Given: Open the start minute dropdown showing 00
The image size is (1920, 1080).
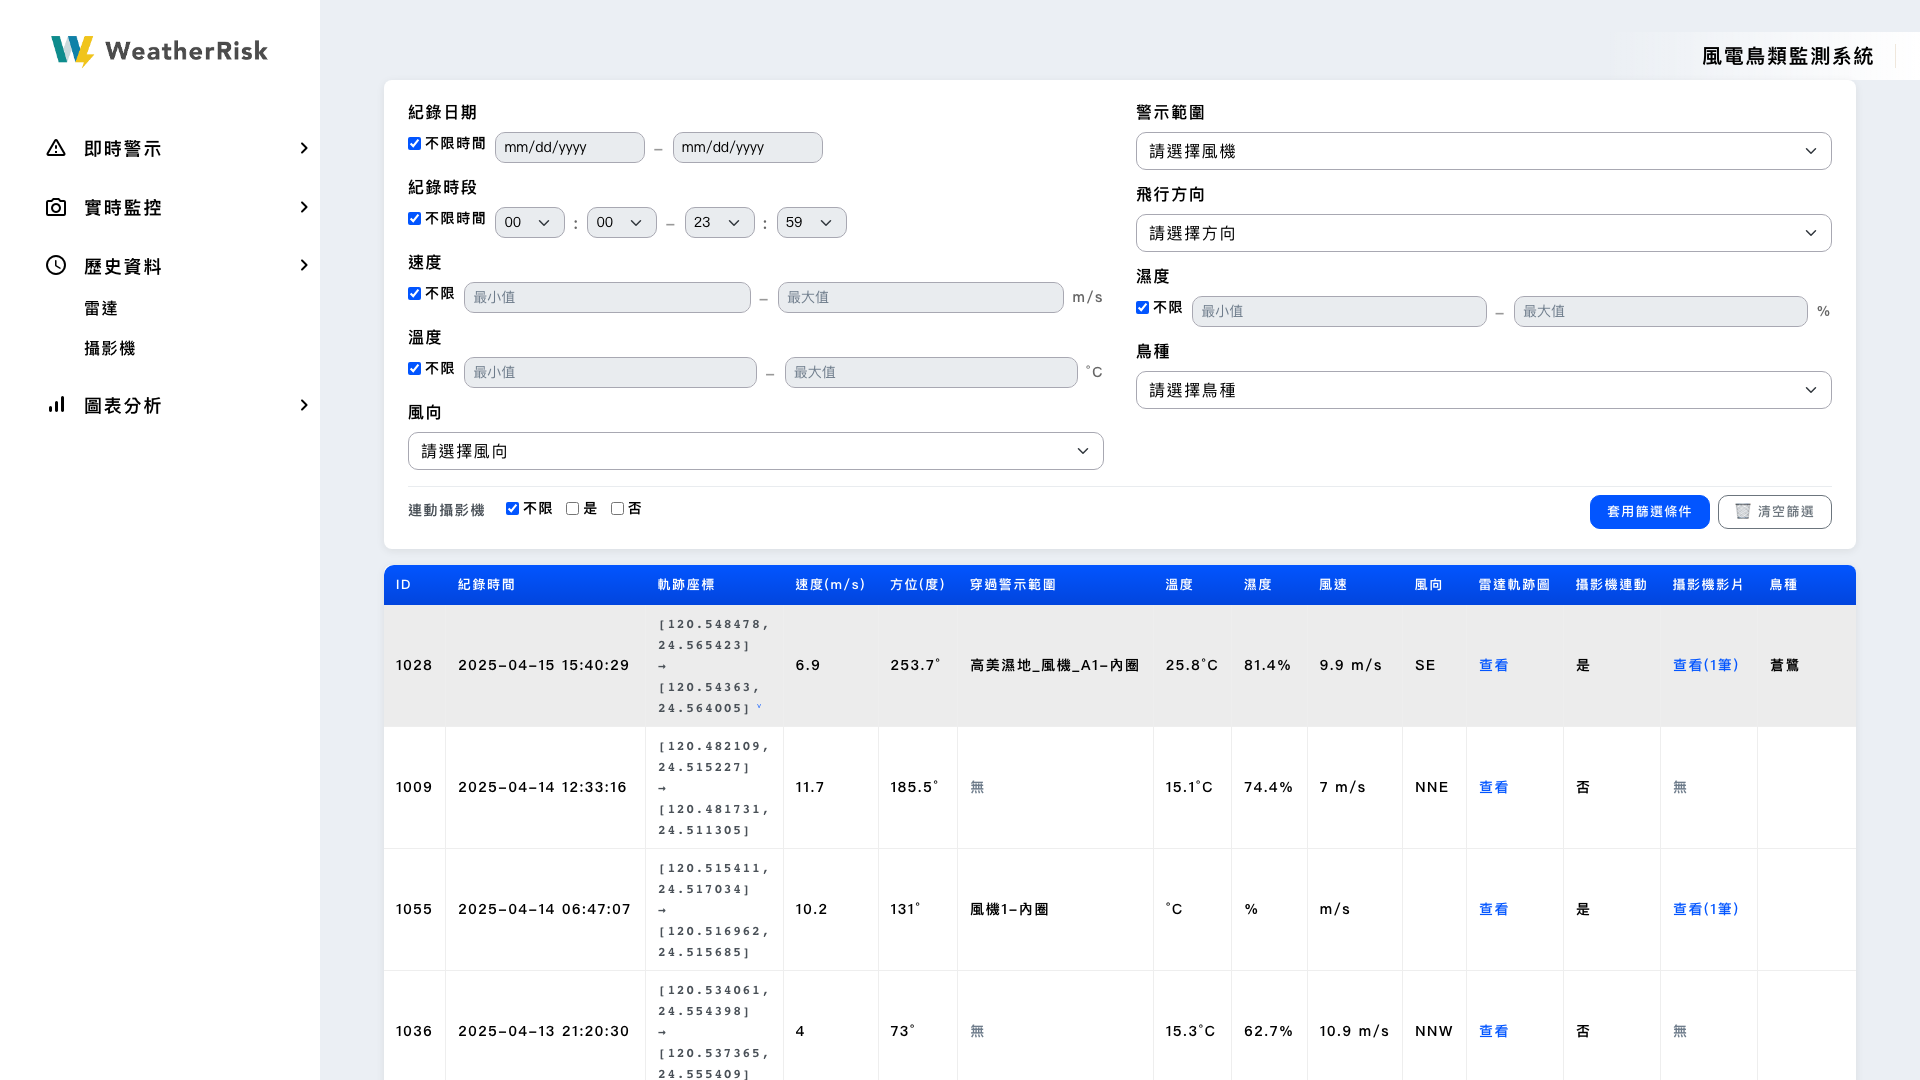Looking at the screenshot, I should [x=622, y=222].
